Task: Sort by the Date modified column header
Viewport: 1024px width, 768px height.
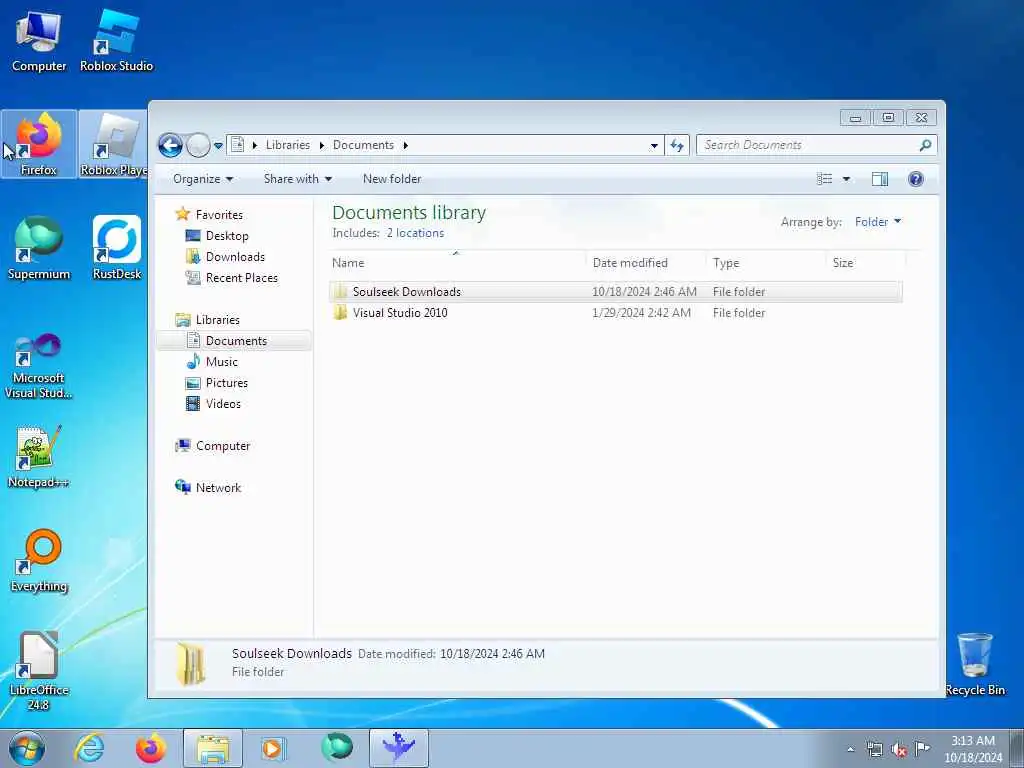Action: pos(646,263)
